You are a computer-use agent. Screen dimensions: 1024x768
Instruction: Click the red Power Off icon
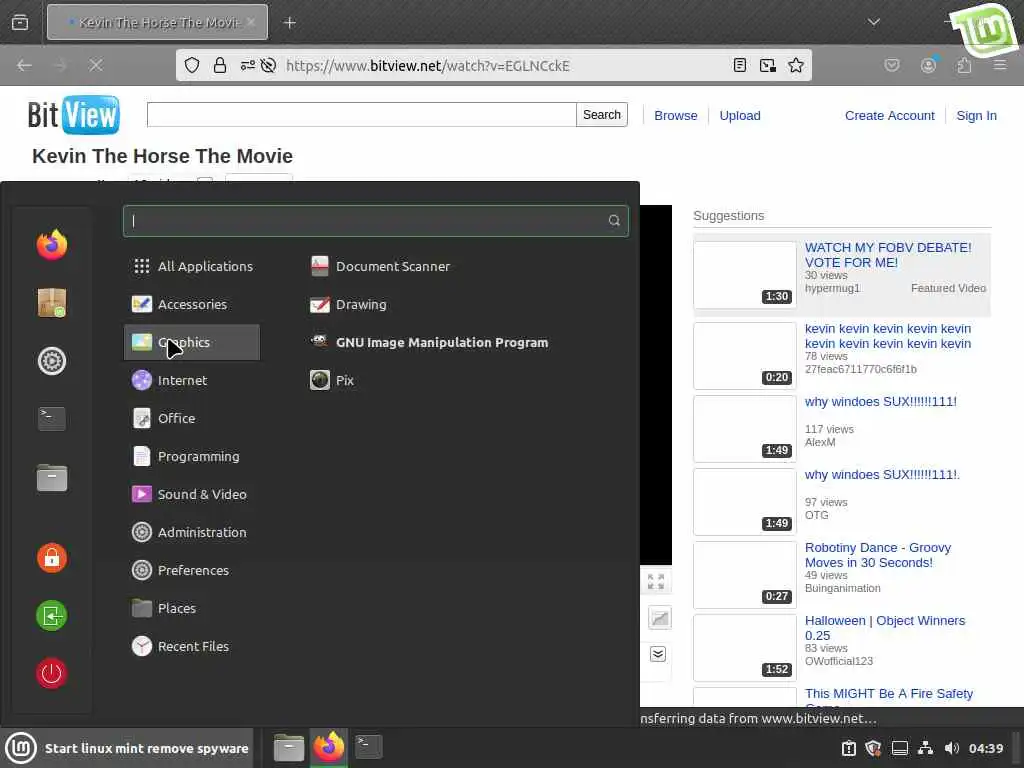point(52,673)
